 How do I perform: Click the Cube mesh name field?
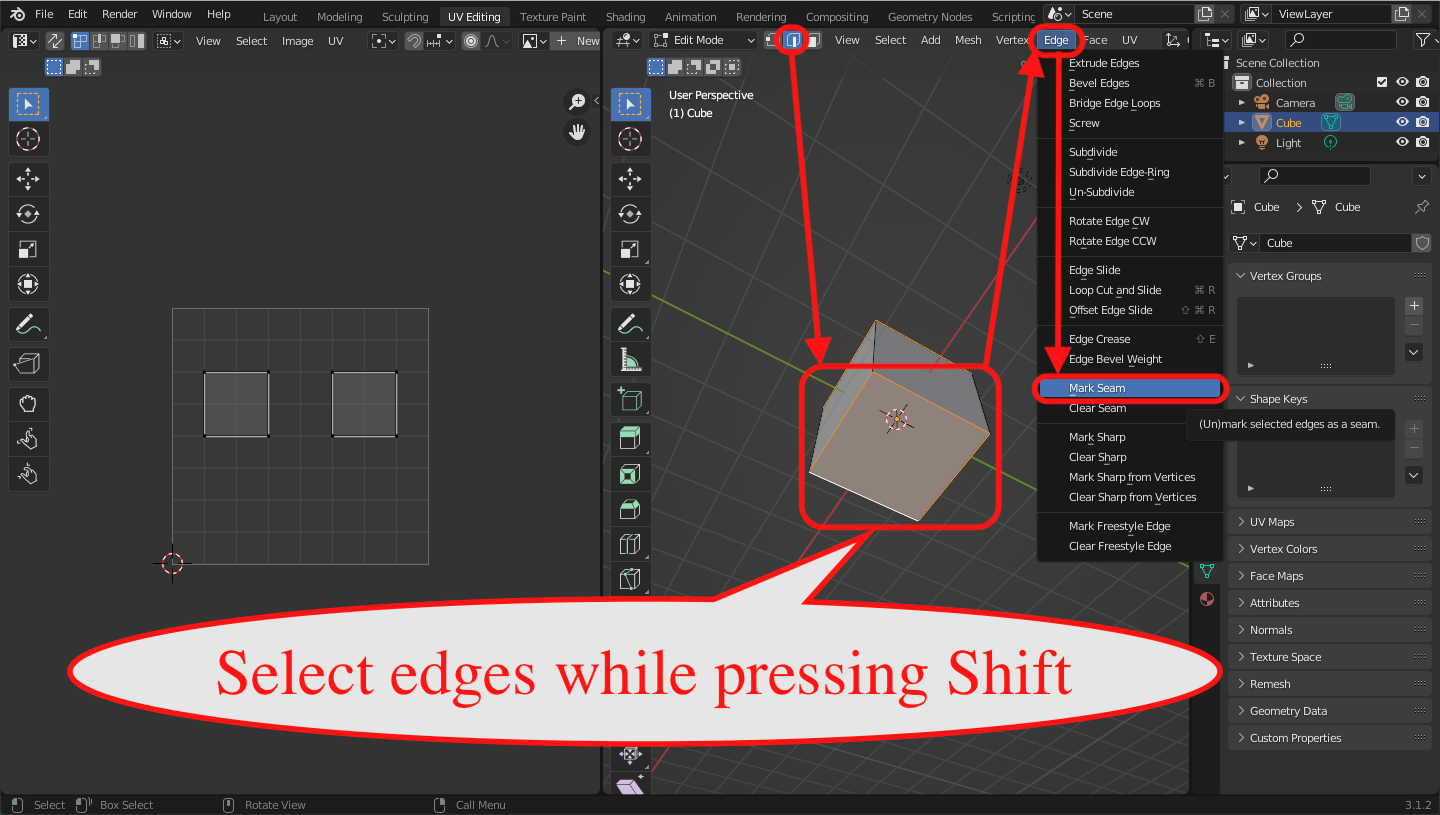(1335, 243)
